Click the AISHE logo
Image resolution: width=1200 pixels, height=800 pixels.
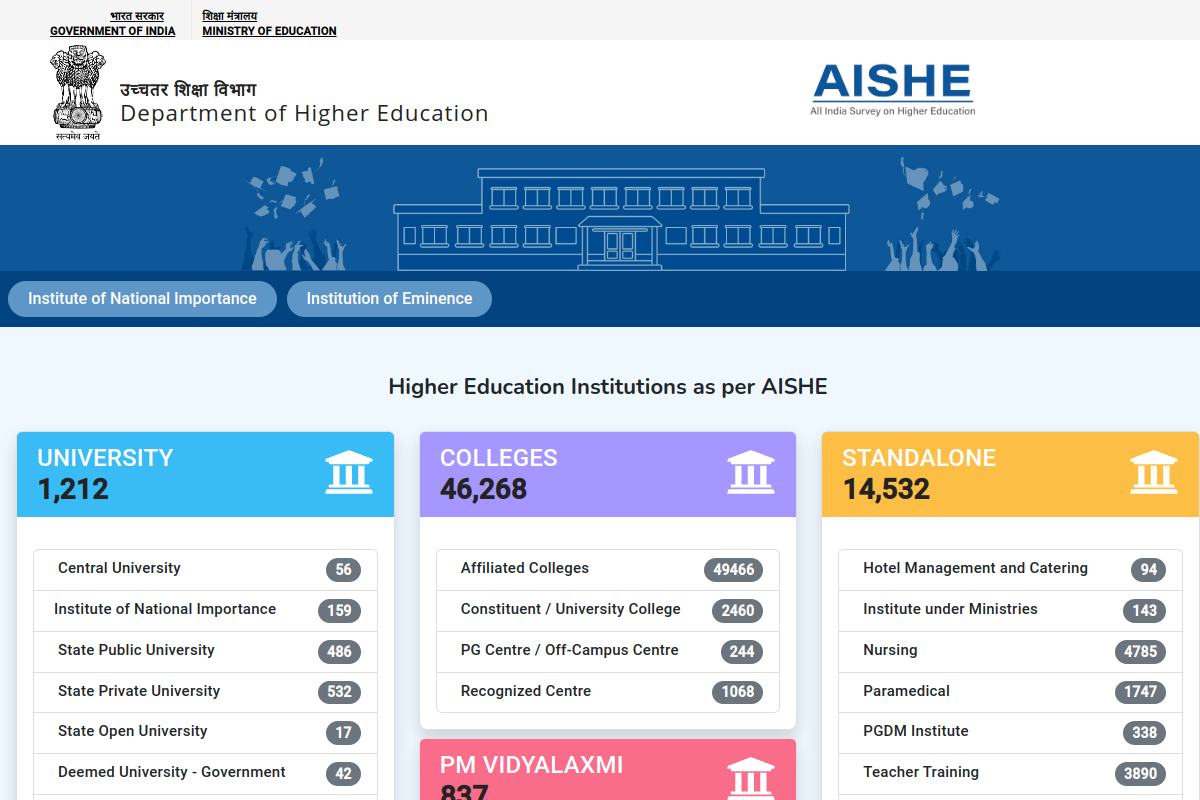point(893,90)
